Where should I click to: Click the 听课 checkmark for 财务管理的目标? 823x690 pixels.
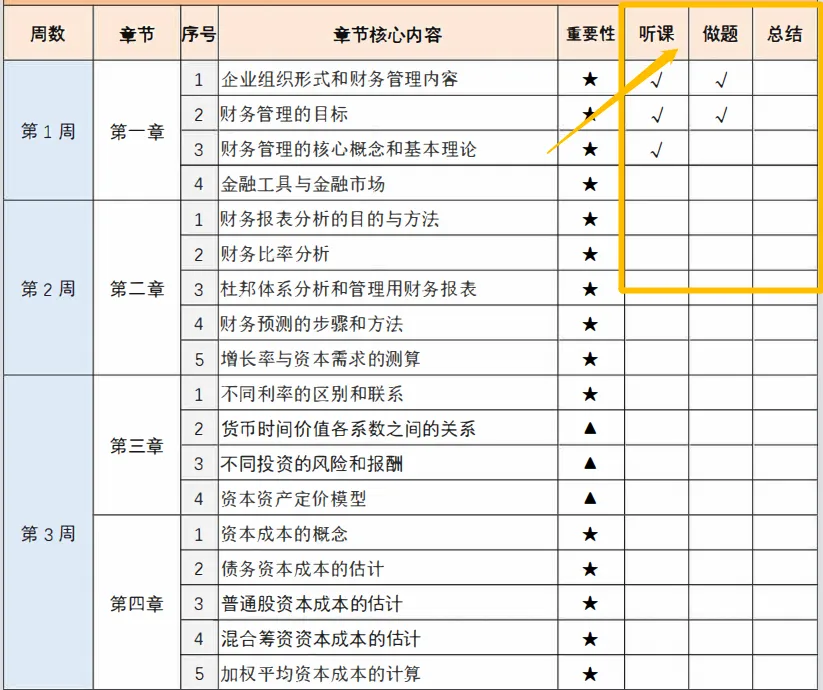coord(657,115)
